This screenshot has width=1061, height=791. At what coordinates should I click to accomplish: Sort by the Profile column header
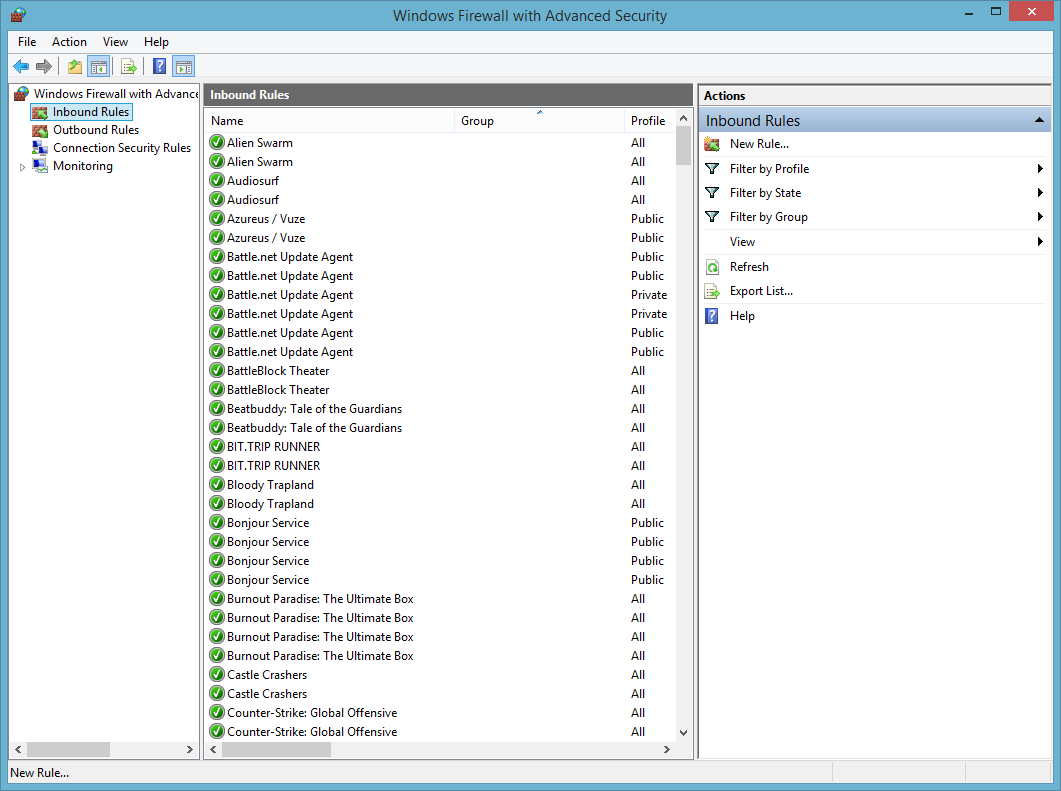(x=649, y=120)
